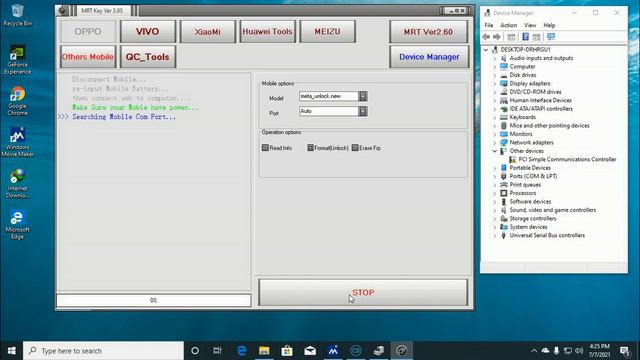
Task: Open File Explorer from taskbar
Action: (264, 351)
